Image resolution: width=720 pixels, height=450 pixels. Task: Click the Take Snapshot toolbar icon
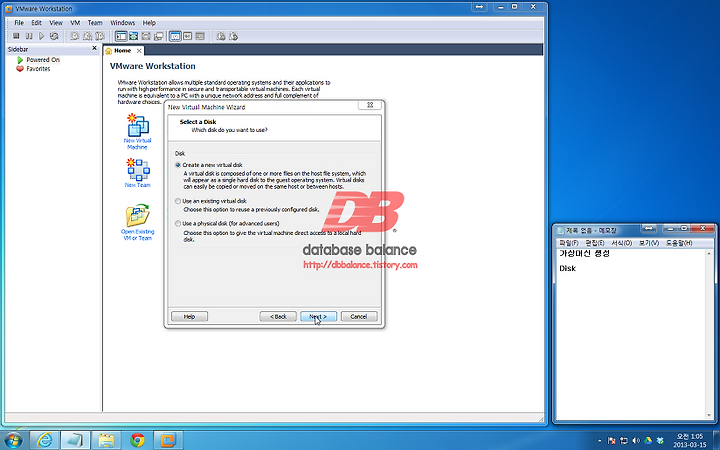click(74, 36)
